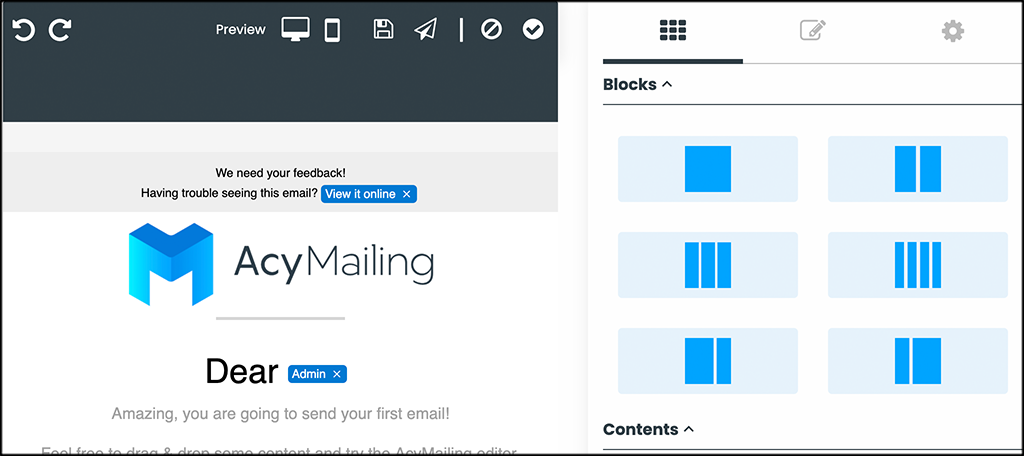
Task: Undo the last editor change
Action: [x=23, y=30]
